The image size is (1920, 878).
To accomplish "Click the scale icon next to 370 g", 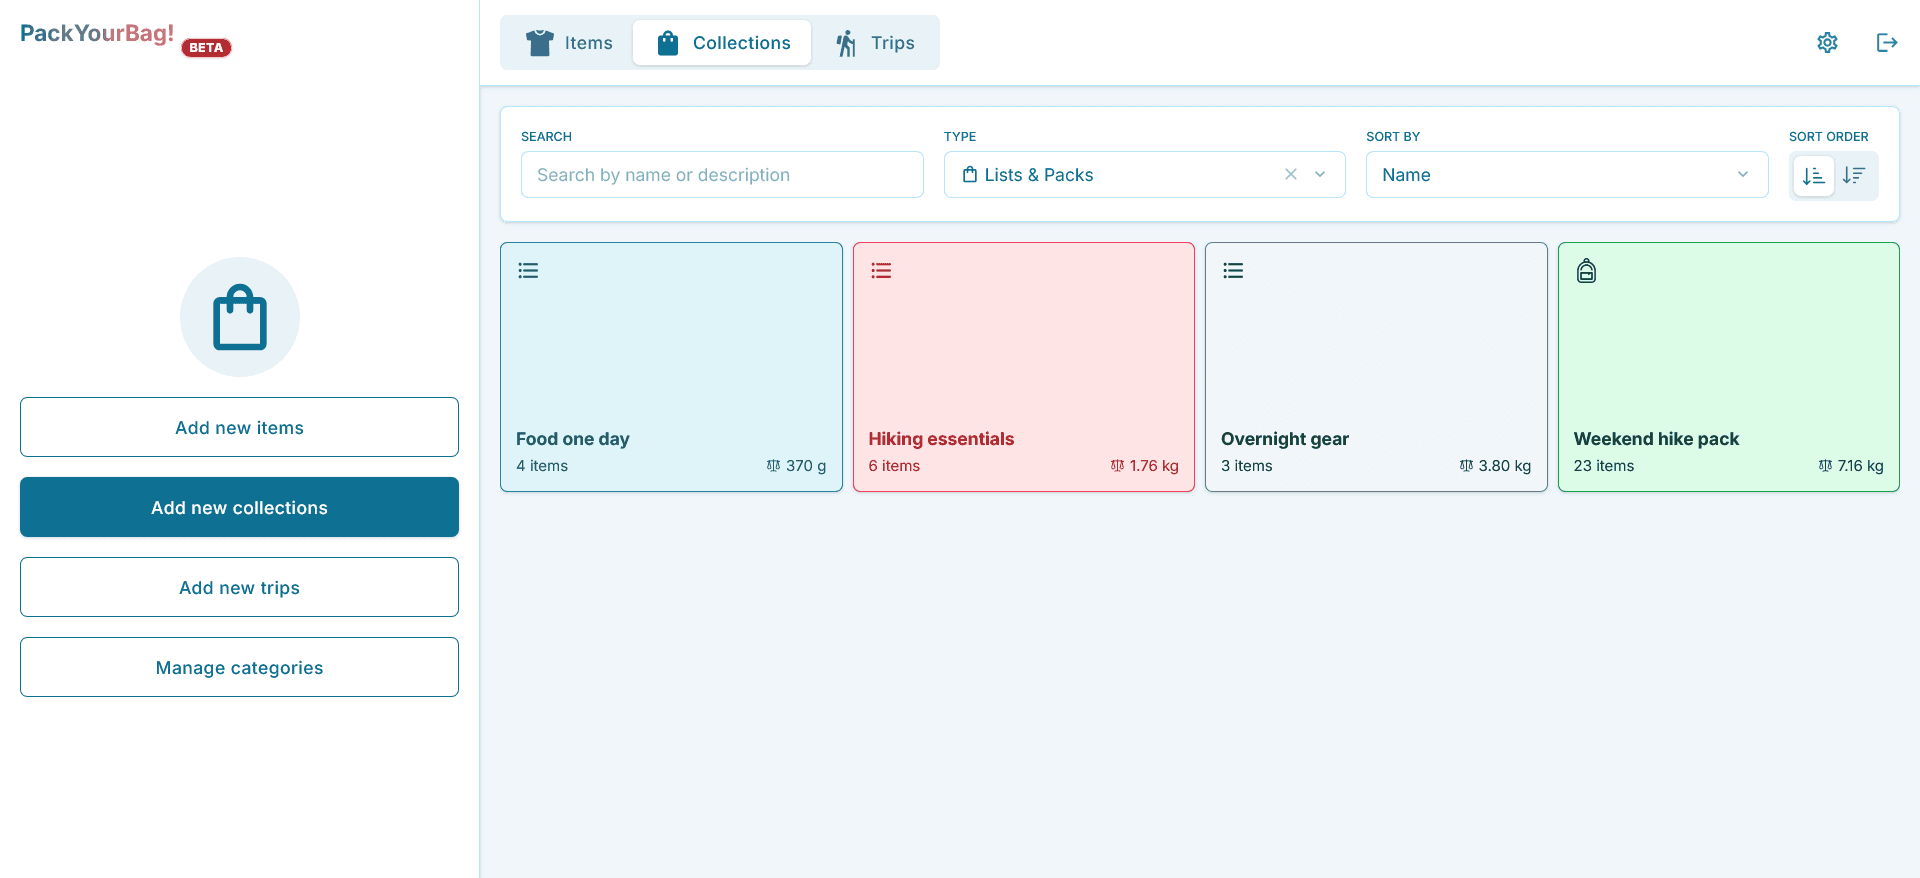I will pyautogui.click(x=773, y=466).
